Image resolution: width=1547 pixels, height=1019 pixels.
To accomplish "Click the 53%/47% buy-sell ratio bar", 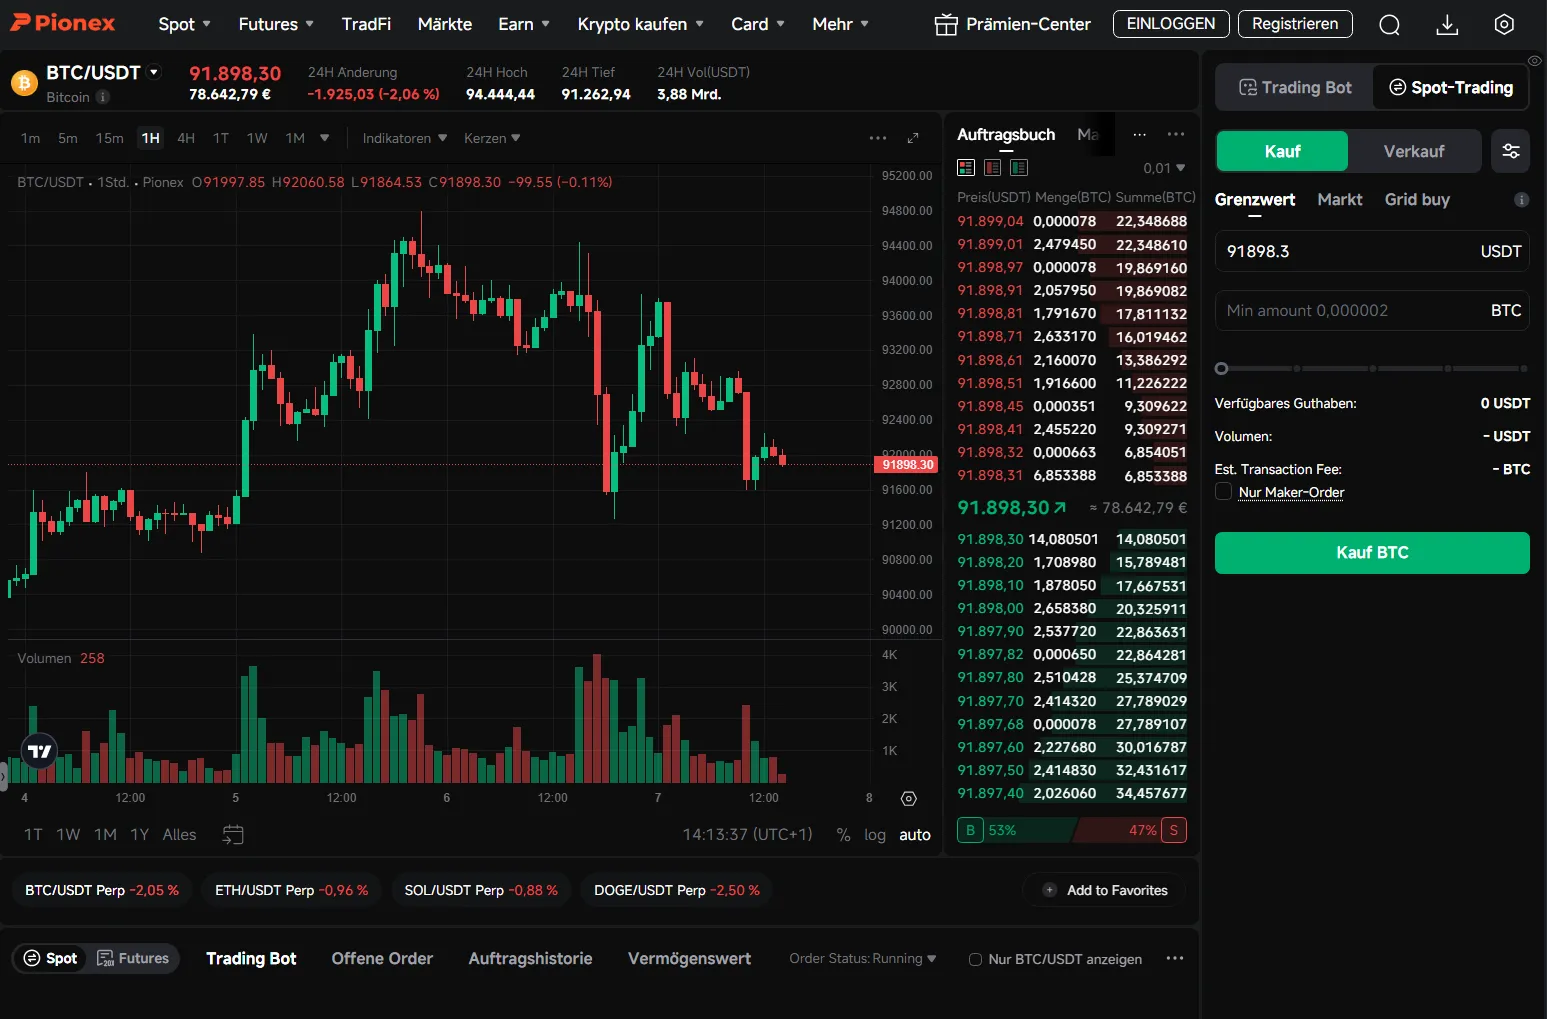I will click(x=1072, y=830).
